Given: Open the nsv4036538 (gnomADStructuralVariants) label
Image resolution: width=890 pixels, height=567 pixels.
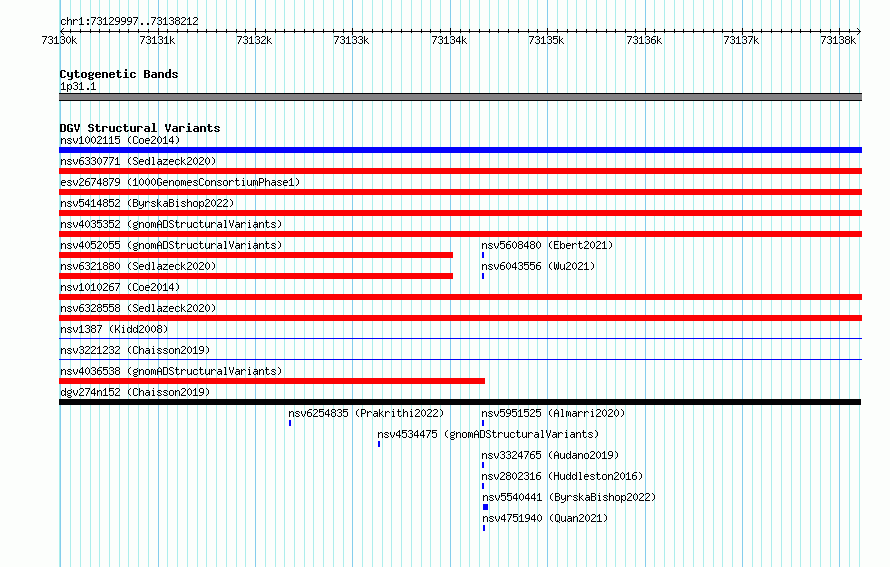Looking at the screenshot, I should (171, 371).
